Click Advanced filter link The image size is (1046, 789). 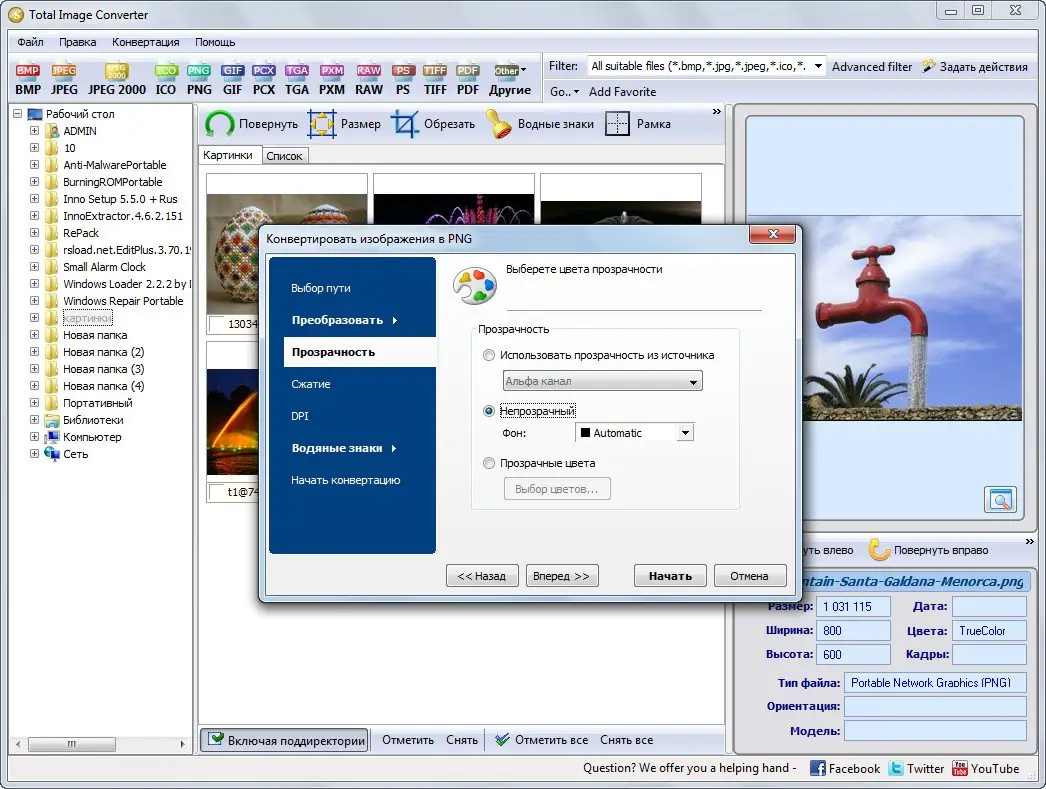tap(871, 67)
